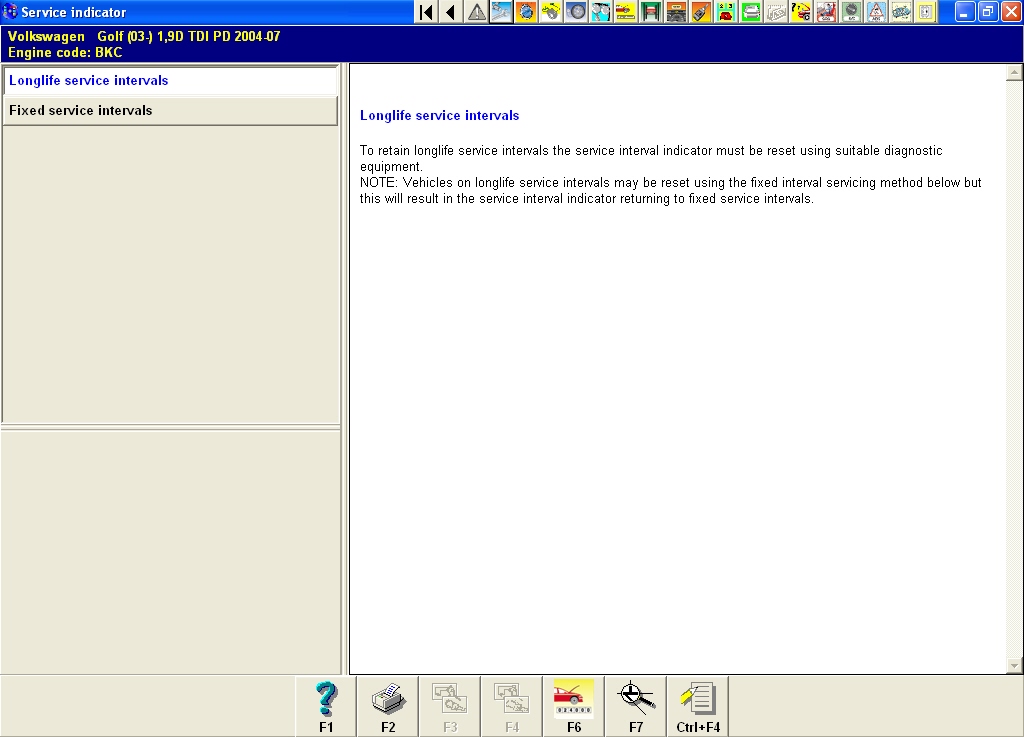Select the grey wheel disc icon
This screenshot has height=737, width=1024.
point(576,12)
